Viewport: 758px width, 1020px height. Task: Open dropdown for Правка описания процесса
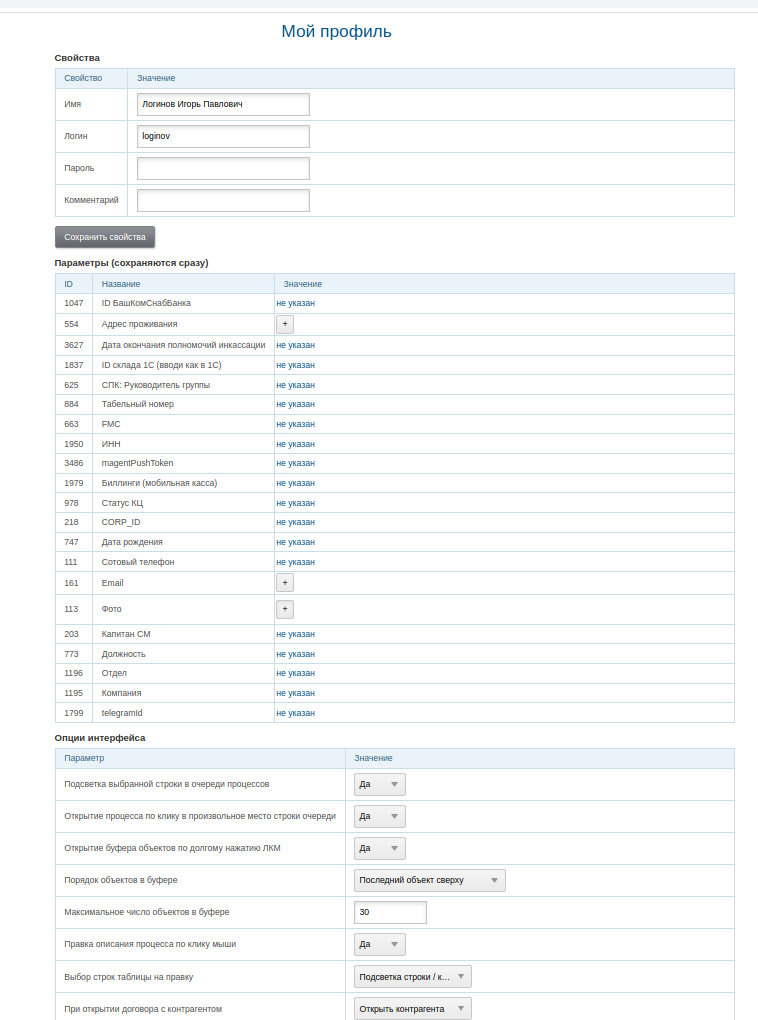[380, 945]
